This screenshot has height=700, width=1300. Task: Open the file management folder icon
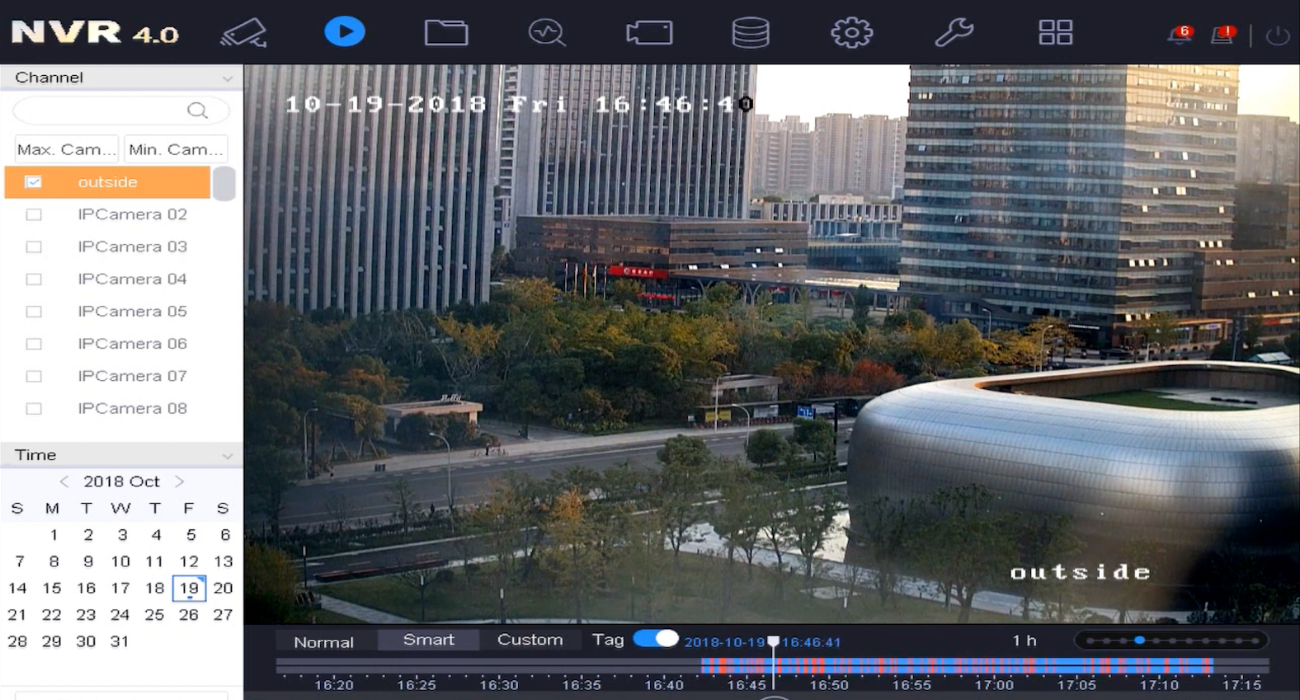[446, 32]
